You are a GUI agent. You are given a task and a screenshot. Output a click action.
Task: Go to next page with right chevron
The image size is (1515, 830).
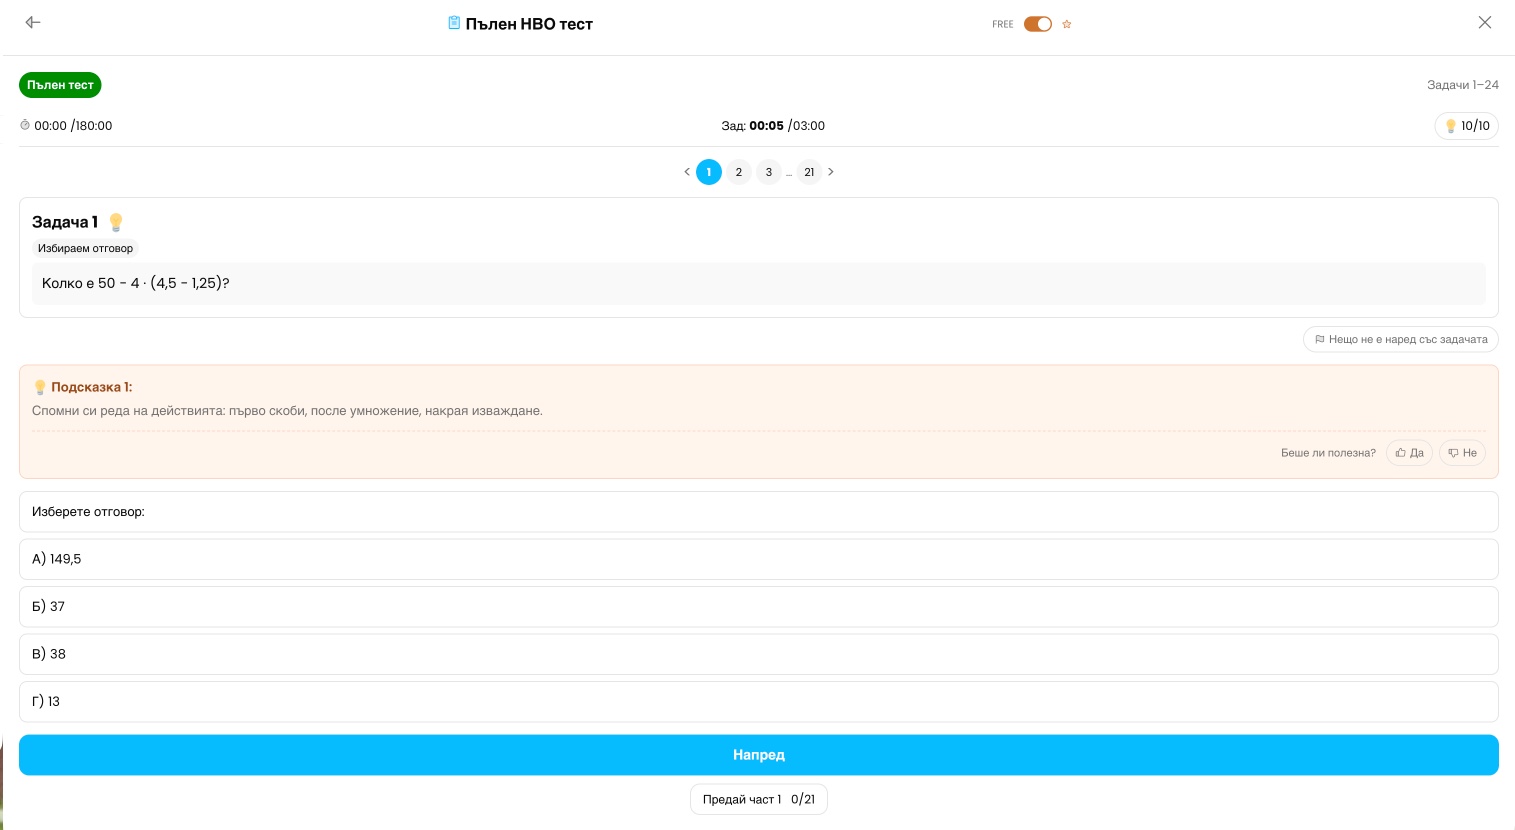click(x=831, y=172)
